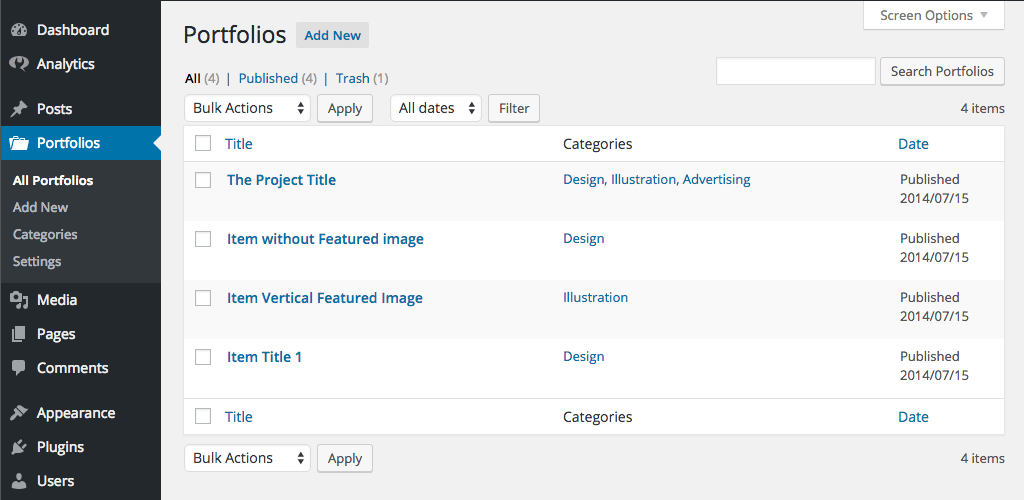Open The Project Title portfolio
1024x500 pixels.
point(281,180)
